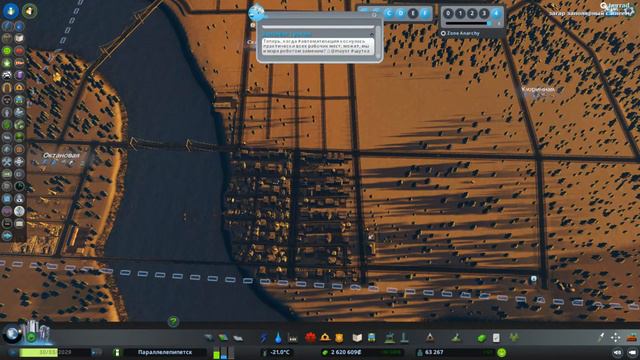
Task: Click the top-left yellow circle icon
Action: 29,11
